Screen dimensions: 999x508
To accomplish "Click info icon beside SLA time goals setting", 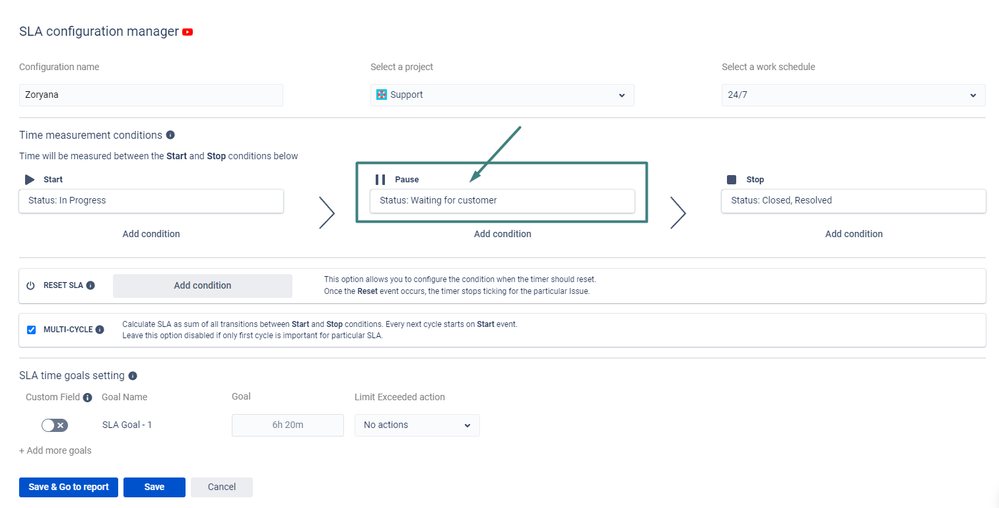I will [x=133, y=376].
